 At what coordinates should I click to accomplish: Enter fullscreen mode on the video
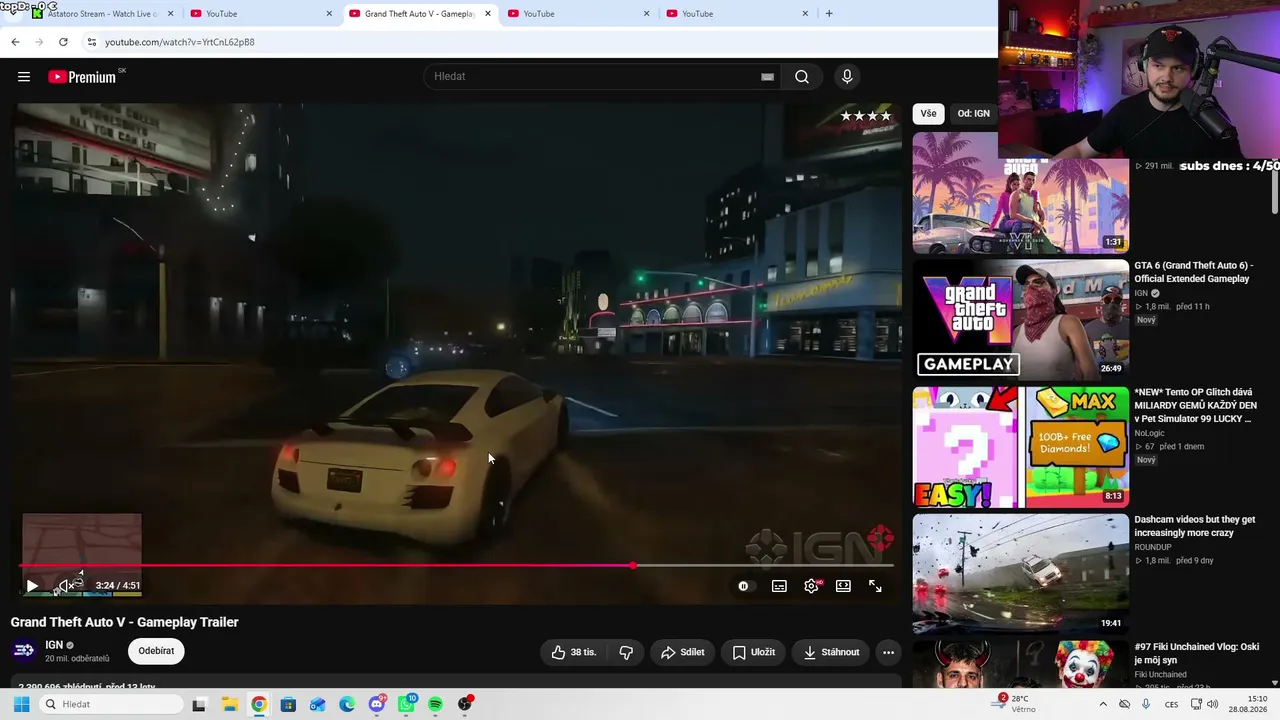(x=875, y=586)
